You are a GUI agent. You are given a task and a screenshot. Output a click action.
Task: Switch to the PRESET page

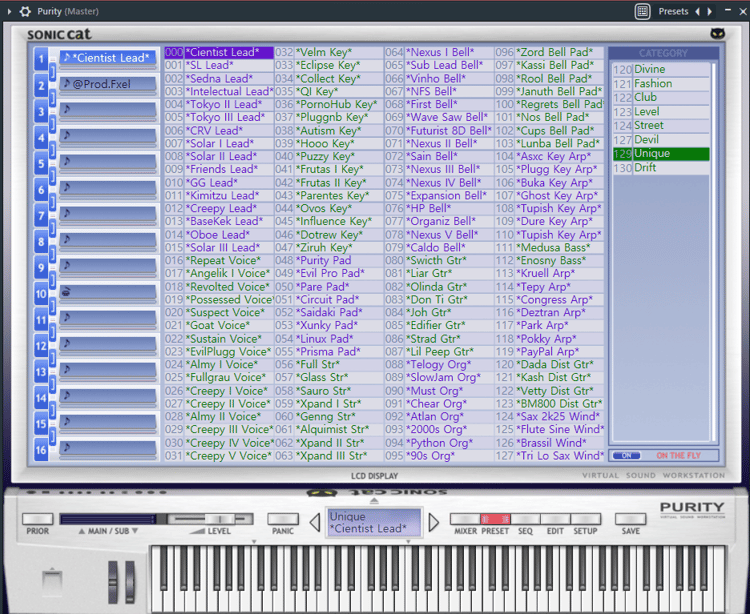tap(495, 519)
